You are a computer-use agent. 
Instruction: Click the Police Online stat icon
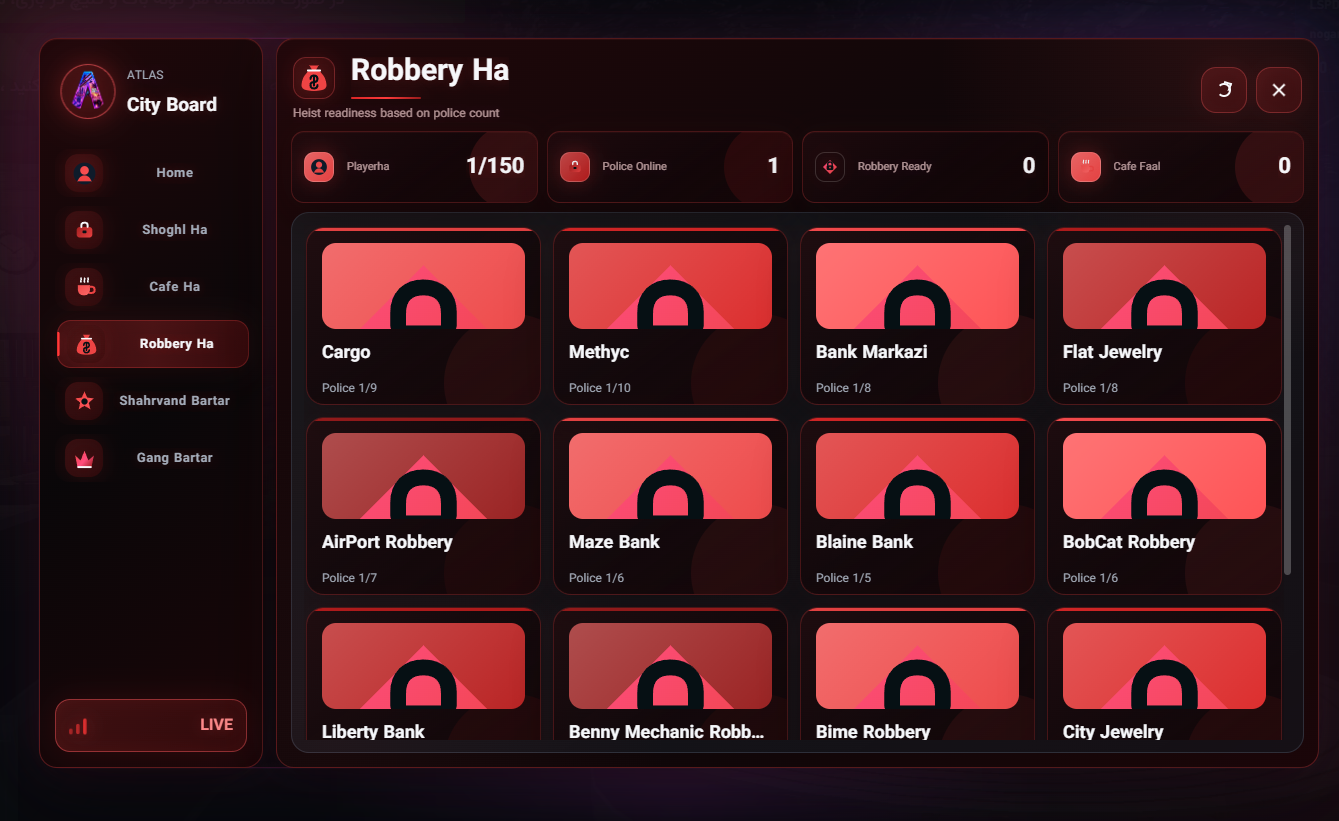[x=575, y=167]
